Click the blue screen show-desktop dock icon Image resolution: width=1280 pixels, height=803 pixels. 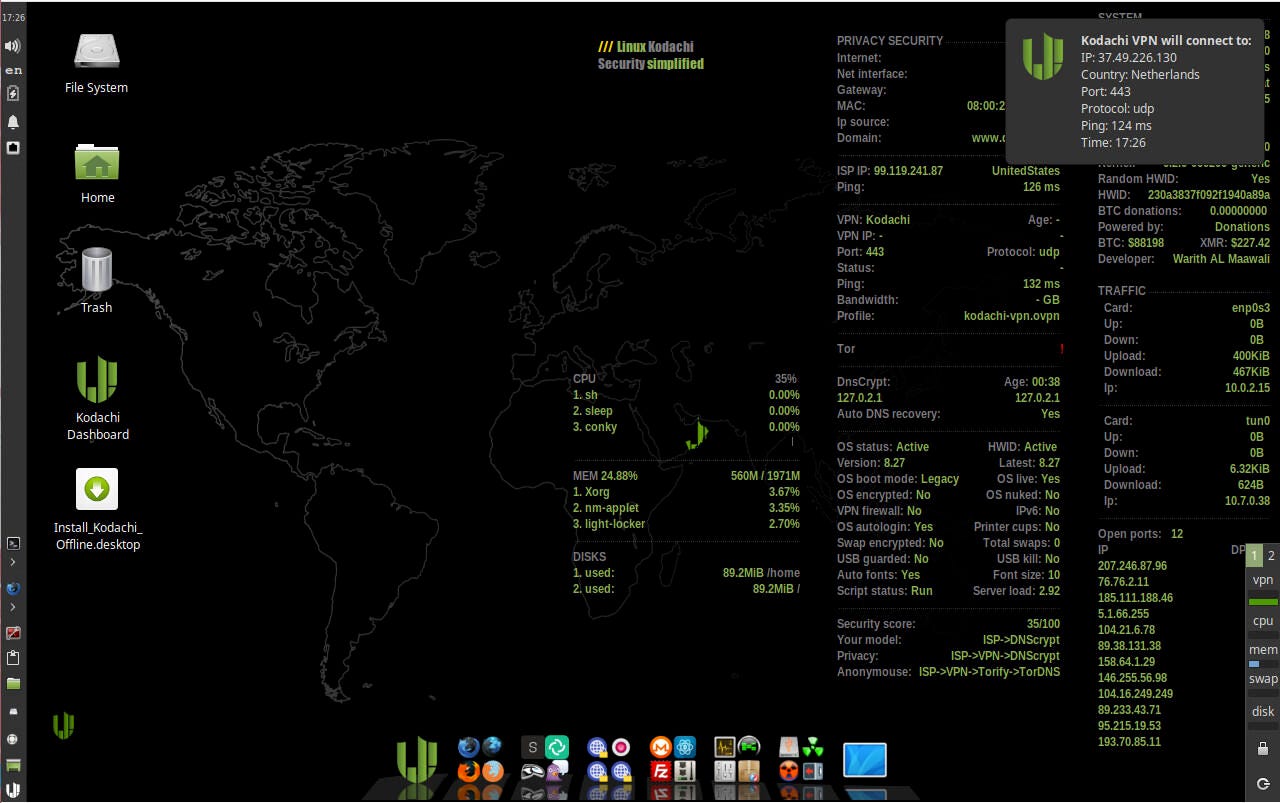[x=865, y=759]
